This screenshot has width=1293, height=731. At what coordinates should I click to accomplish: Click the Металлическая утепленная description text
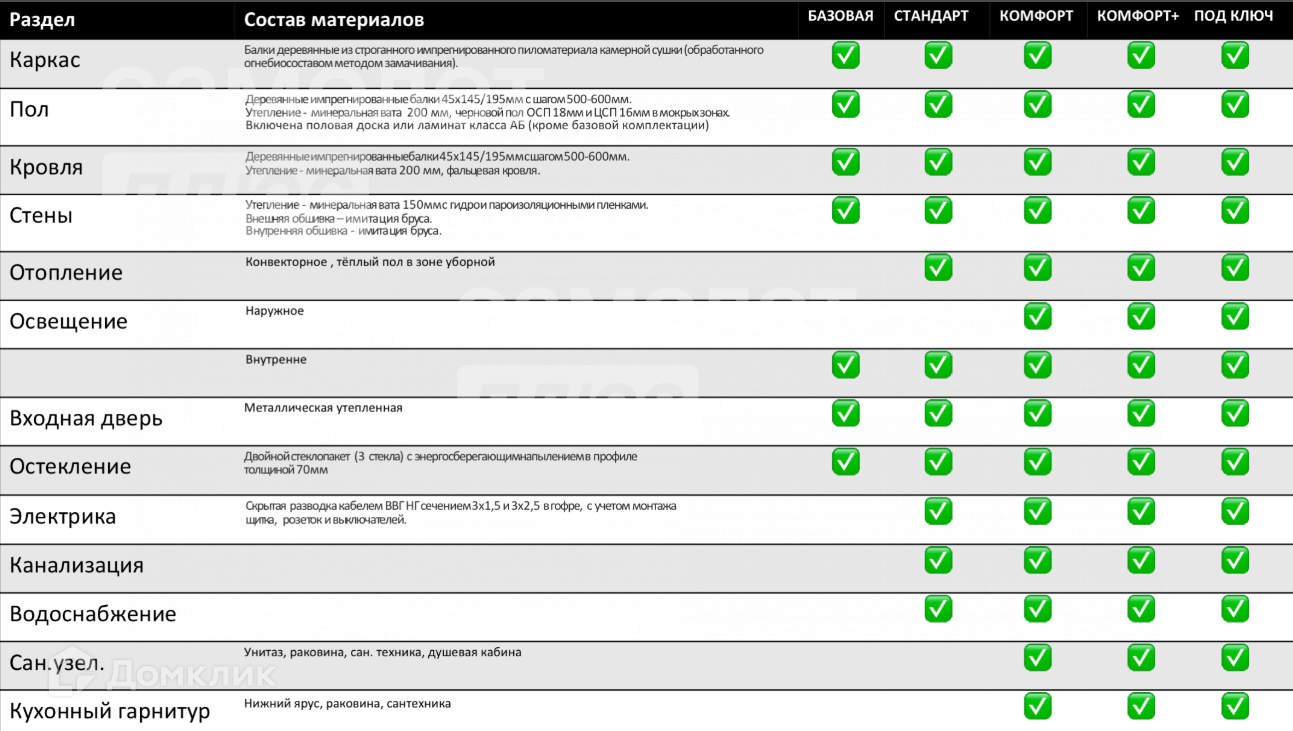click(323, 408)
